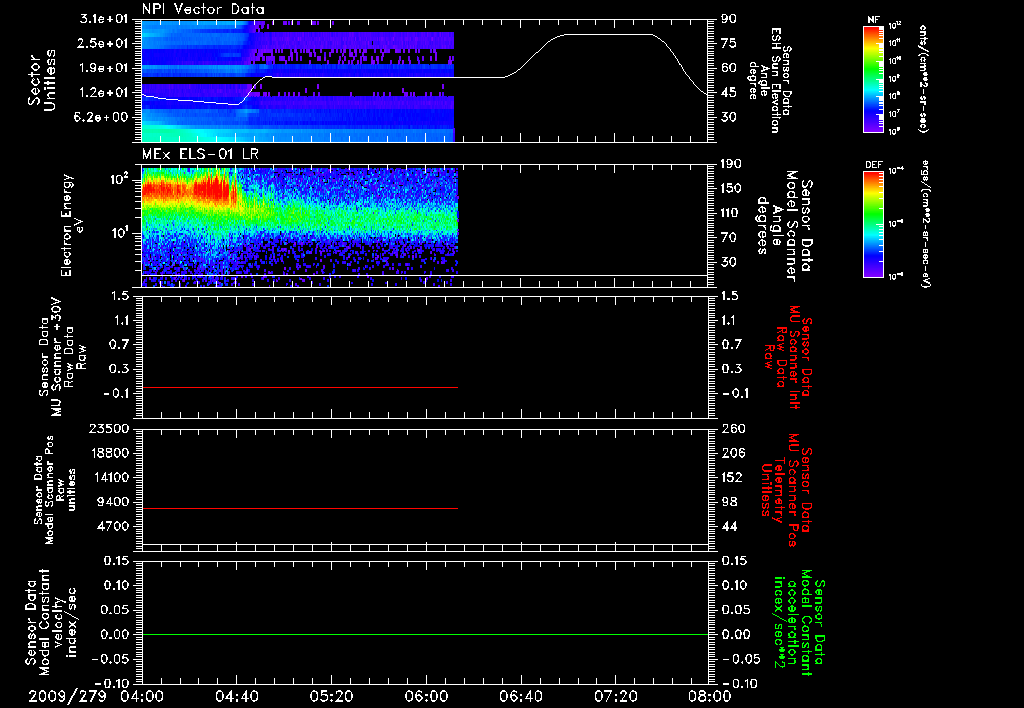Click the '90' sun elevation tick label
This screenshot has width=1024, height=708.
pyautogui.click(x=729, y=18)
